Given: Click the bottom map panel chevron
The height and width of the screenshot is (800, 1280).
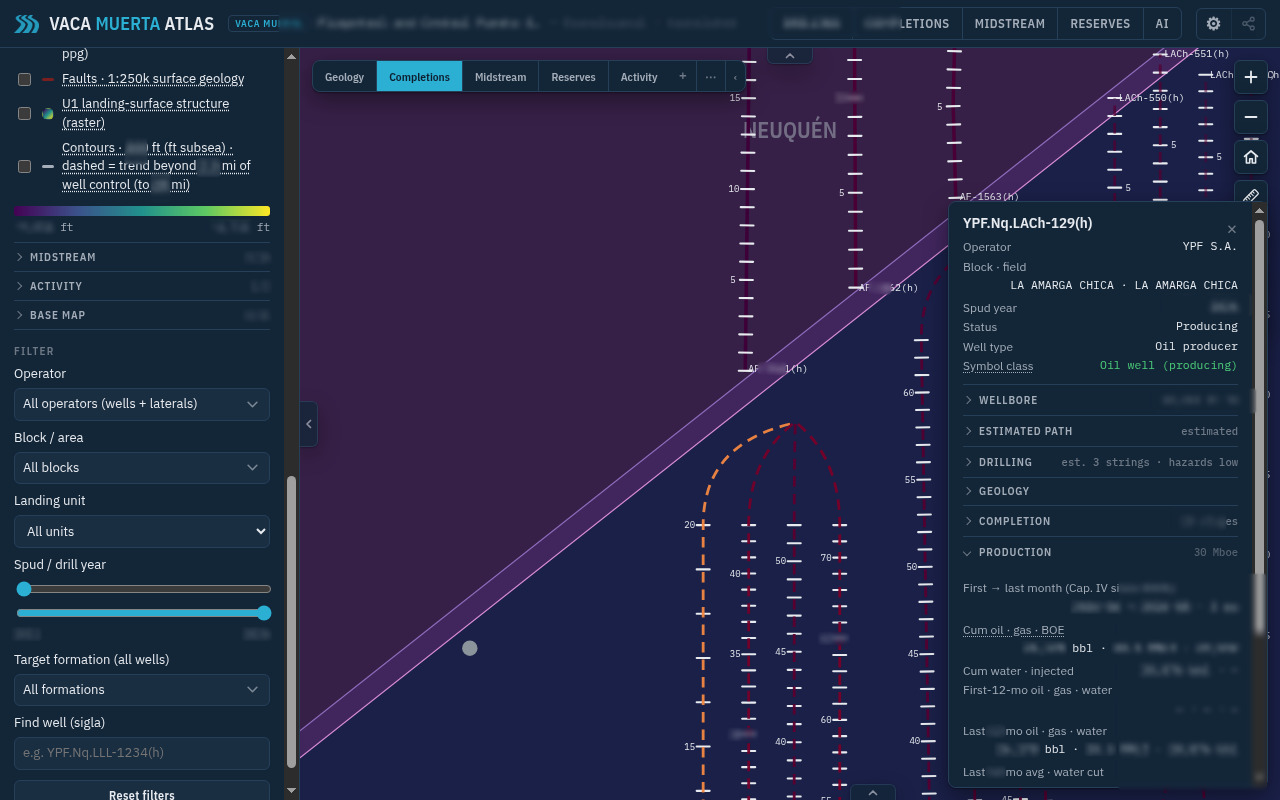Looking at the screenshot, I should 873,792.
